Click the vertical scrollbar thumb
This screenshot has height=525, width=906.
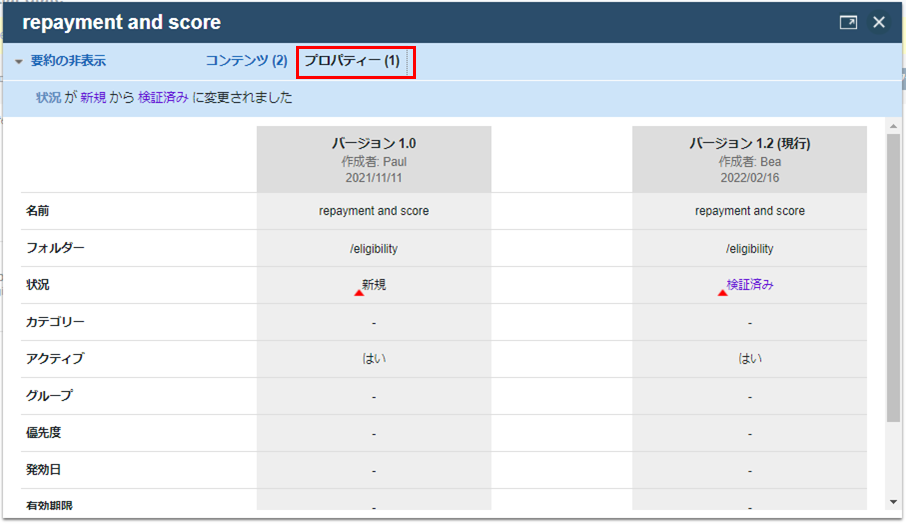point(894,277)
